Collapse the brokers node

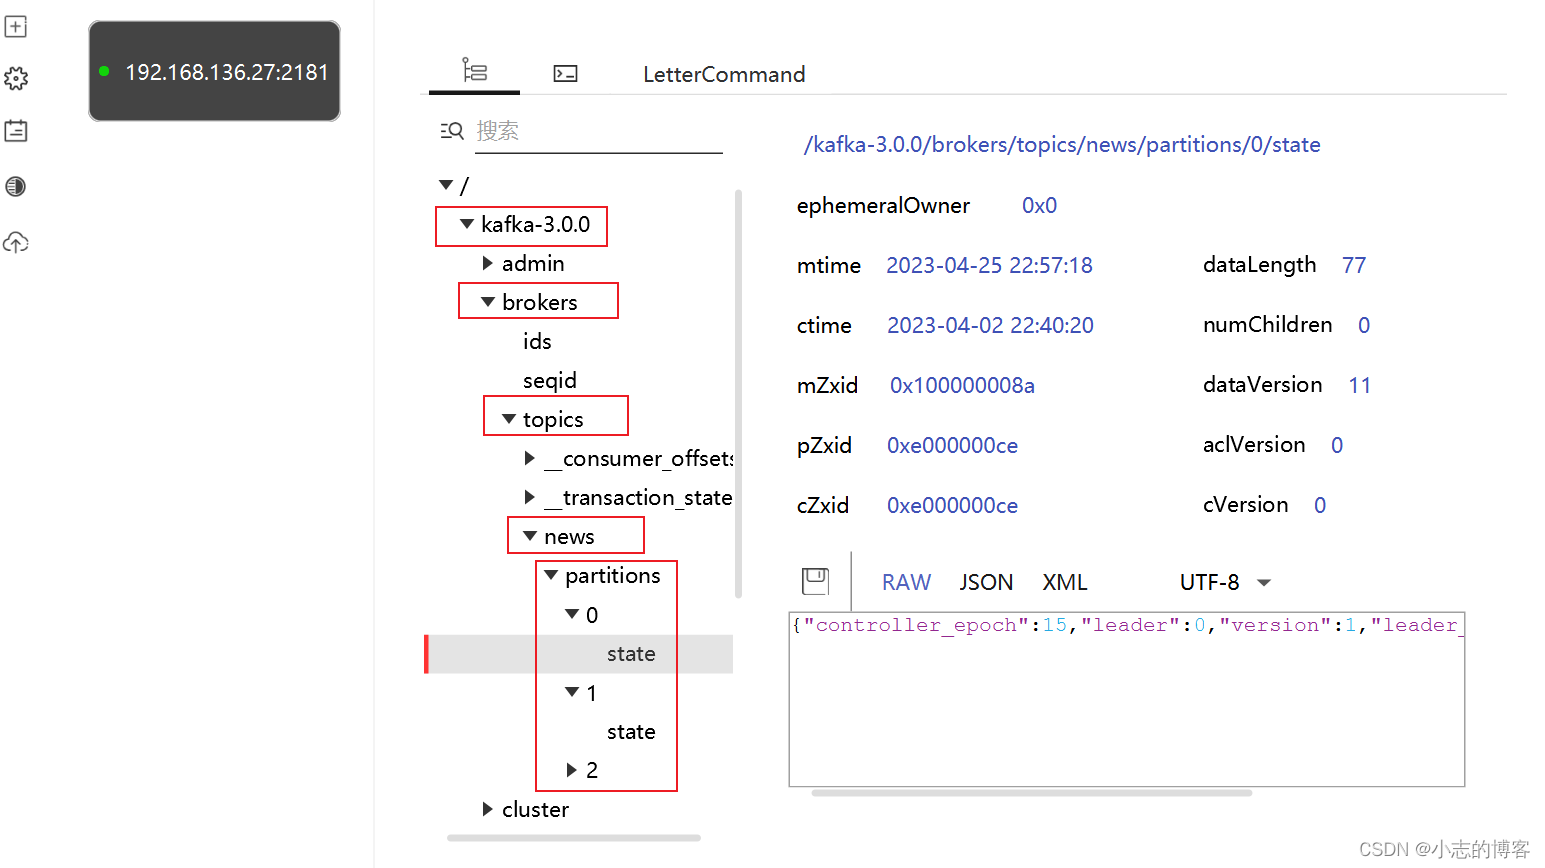[x=488, y=302]
